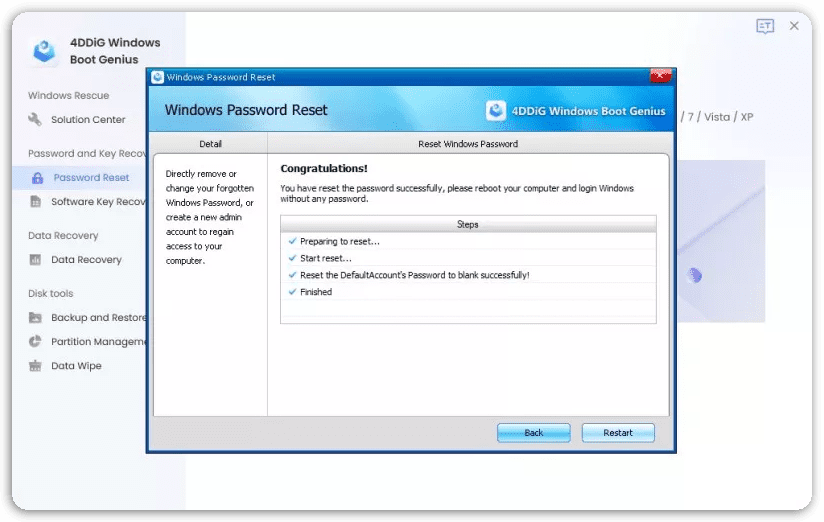Click the Data Recovery chart icon

tap(35, 259)
